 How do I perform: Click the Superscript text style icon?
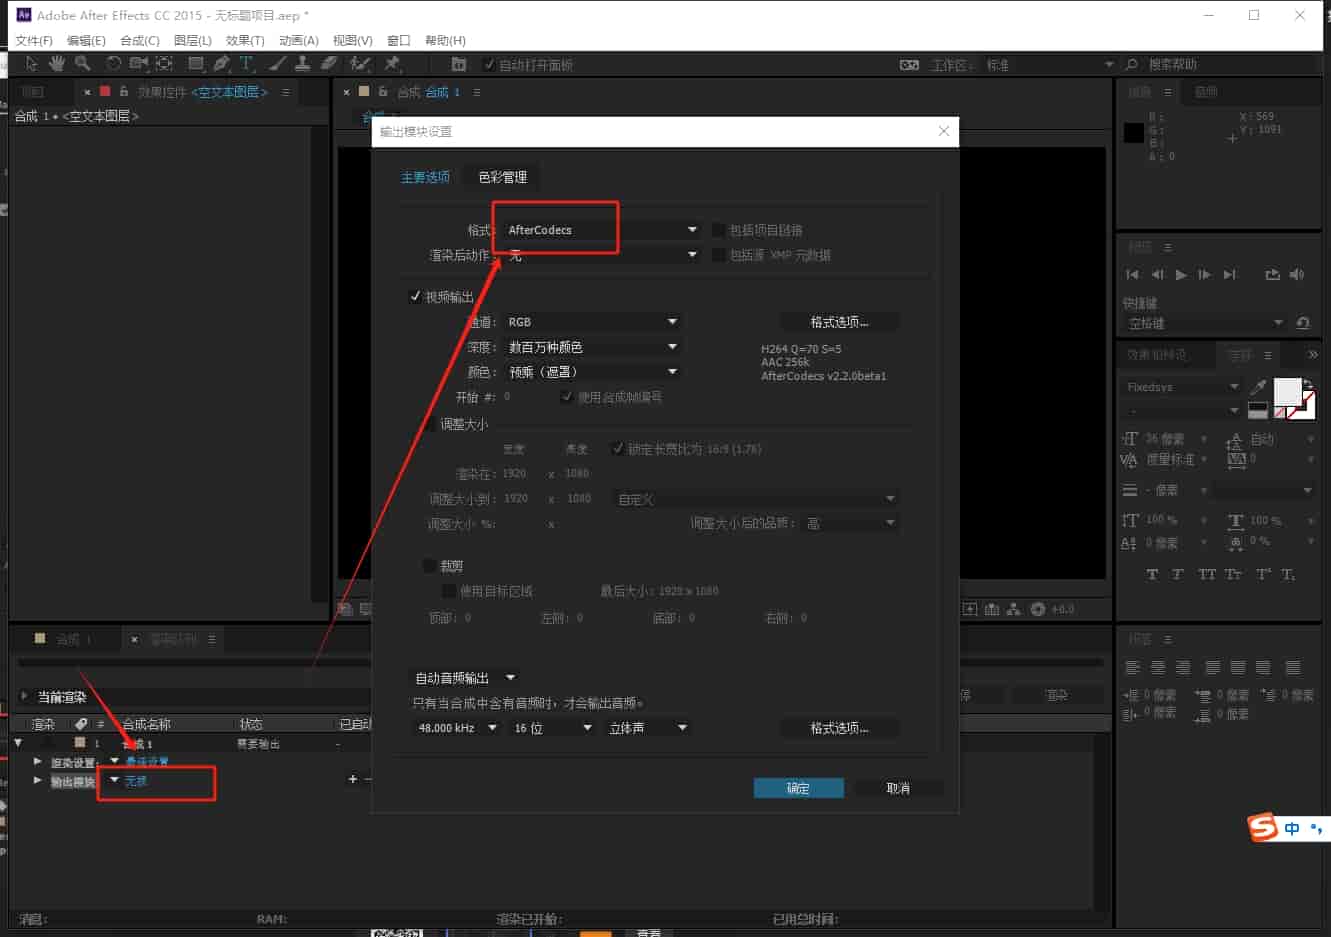click(x=1263, y=574)
